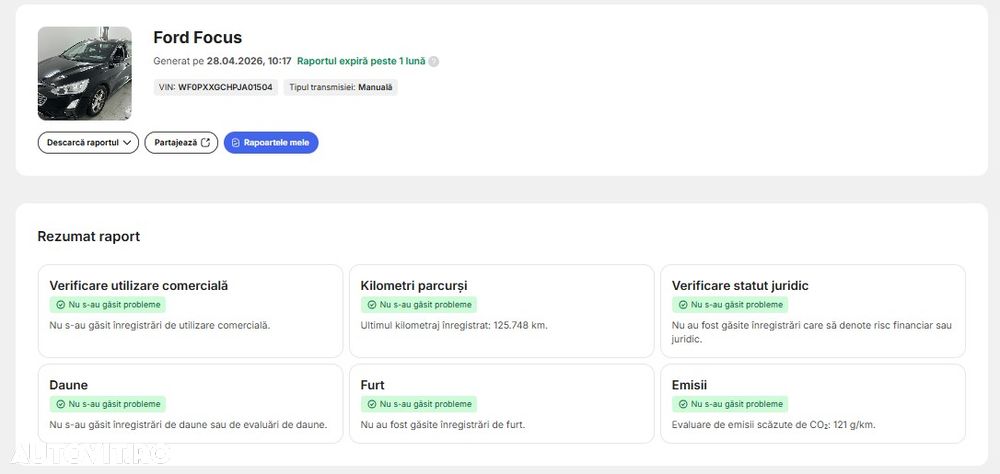This screenshot has height=474, width=1000.
Task: Open Rapoartele mele button
Action: click(x=271, y=143)
